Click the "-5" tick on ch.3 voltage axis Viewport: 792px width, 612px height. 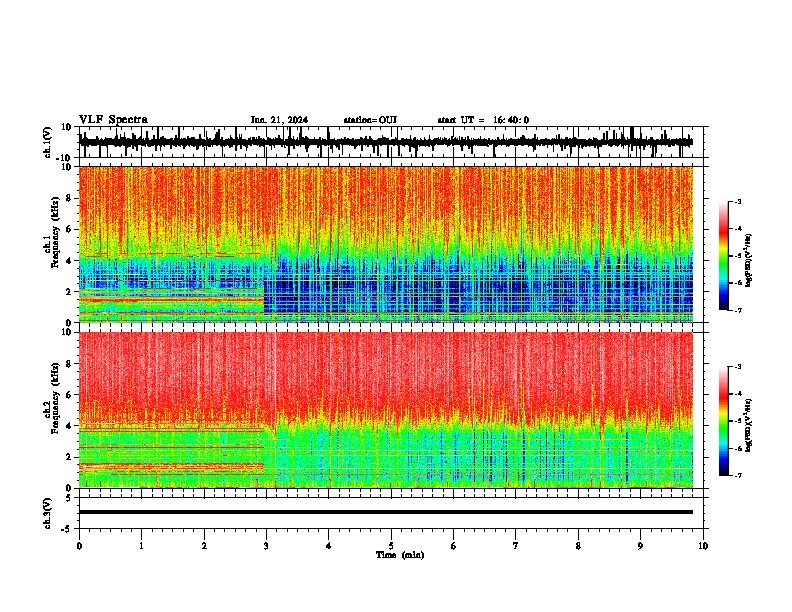67,529
